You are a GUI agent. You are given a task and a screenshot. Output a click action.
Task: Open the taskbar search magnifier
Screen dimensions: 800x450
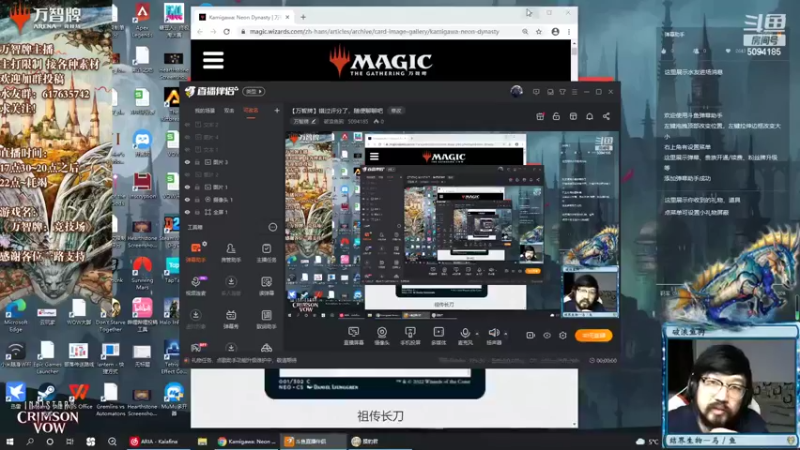pos(30,441)
